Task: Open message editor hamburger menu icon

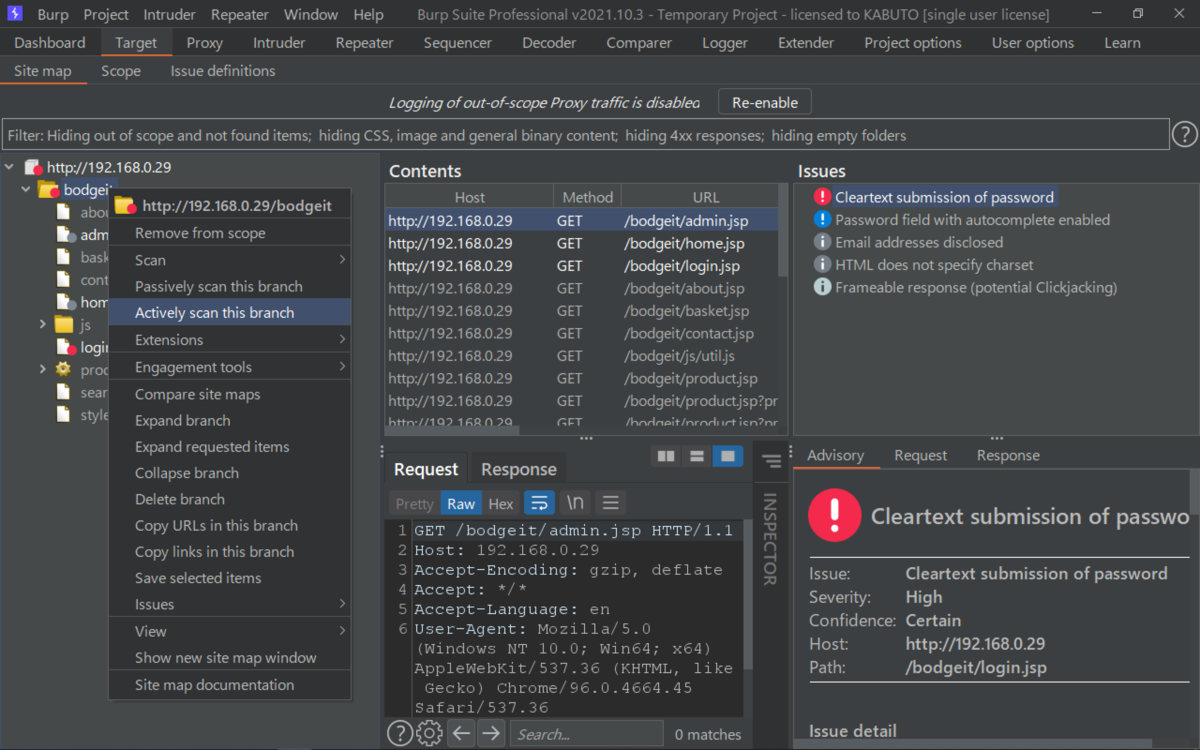Action: [x=611, y=503]
